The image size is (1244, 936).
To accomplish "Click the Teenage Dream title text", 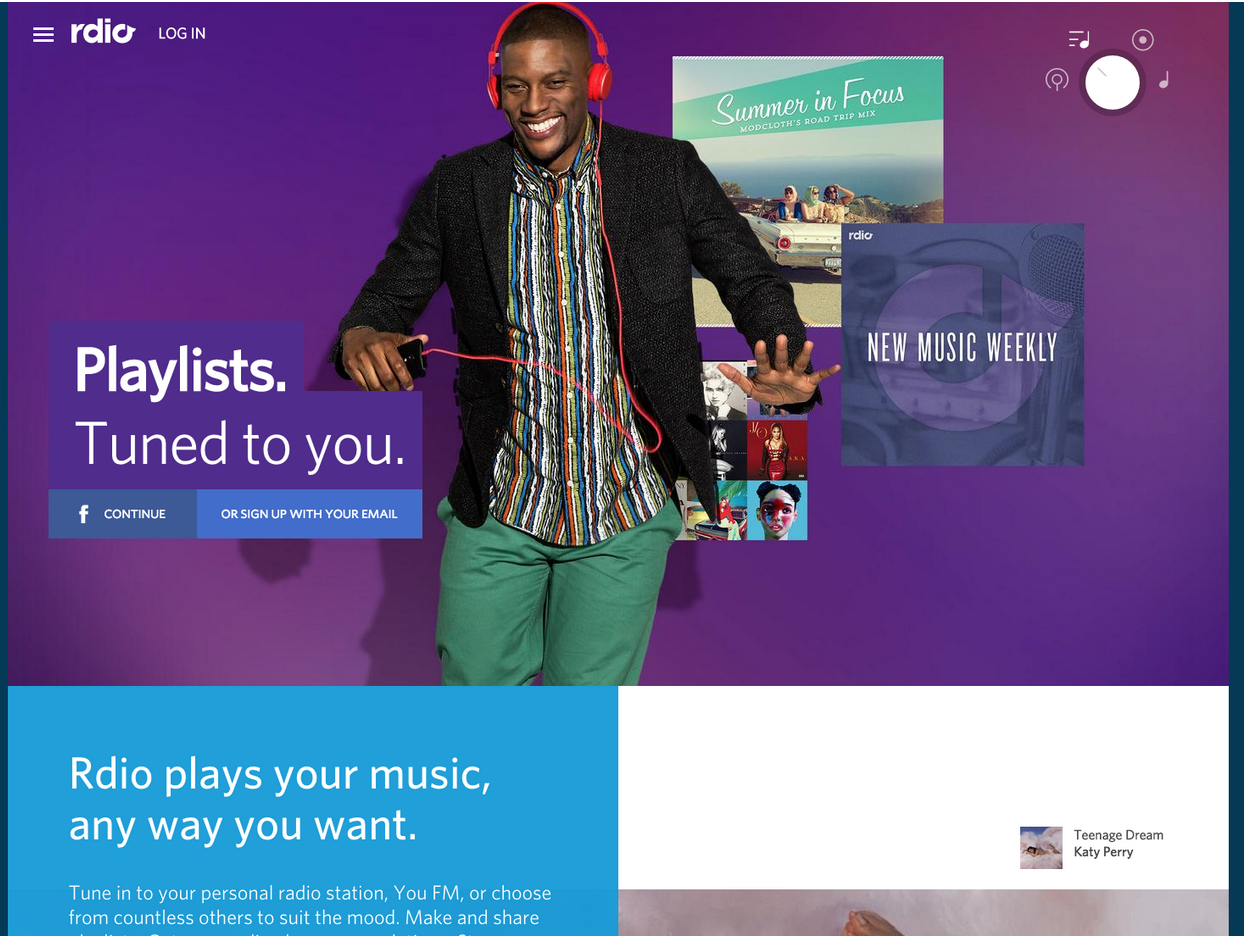I will point(1118,835).
